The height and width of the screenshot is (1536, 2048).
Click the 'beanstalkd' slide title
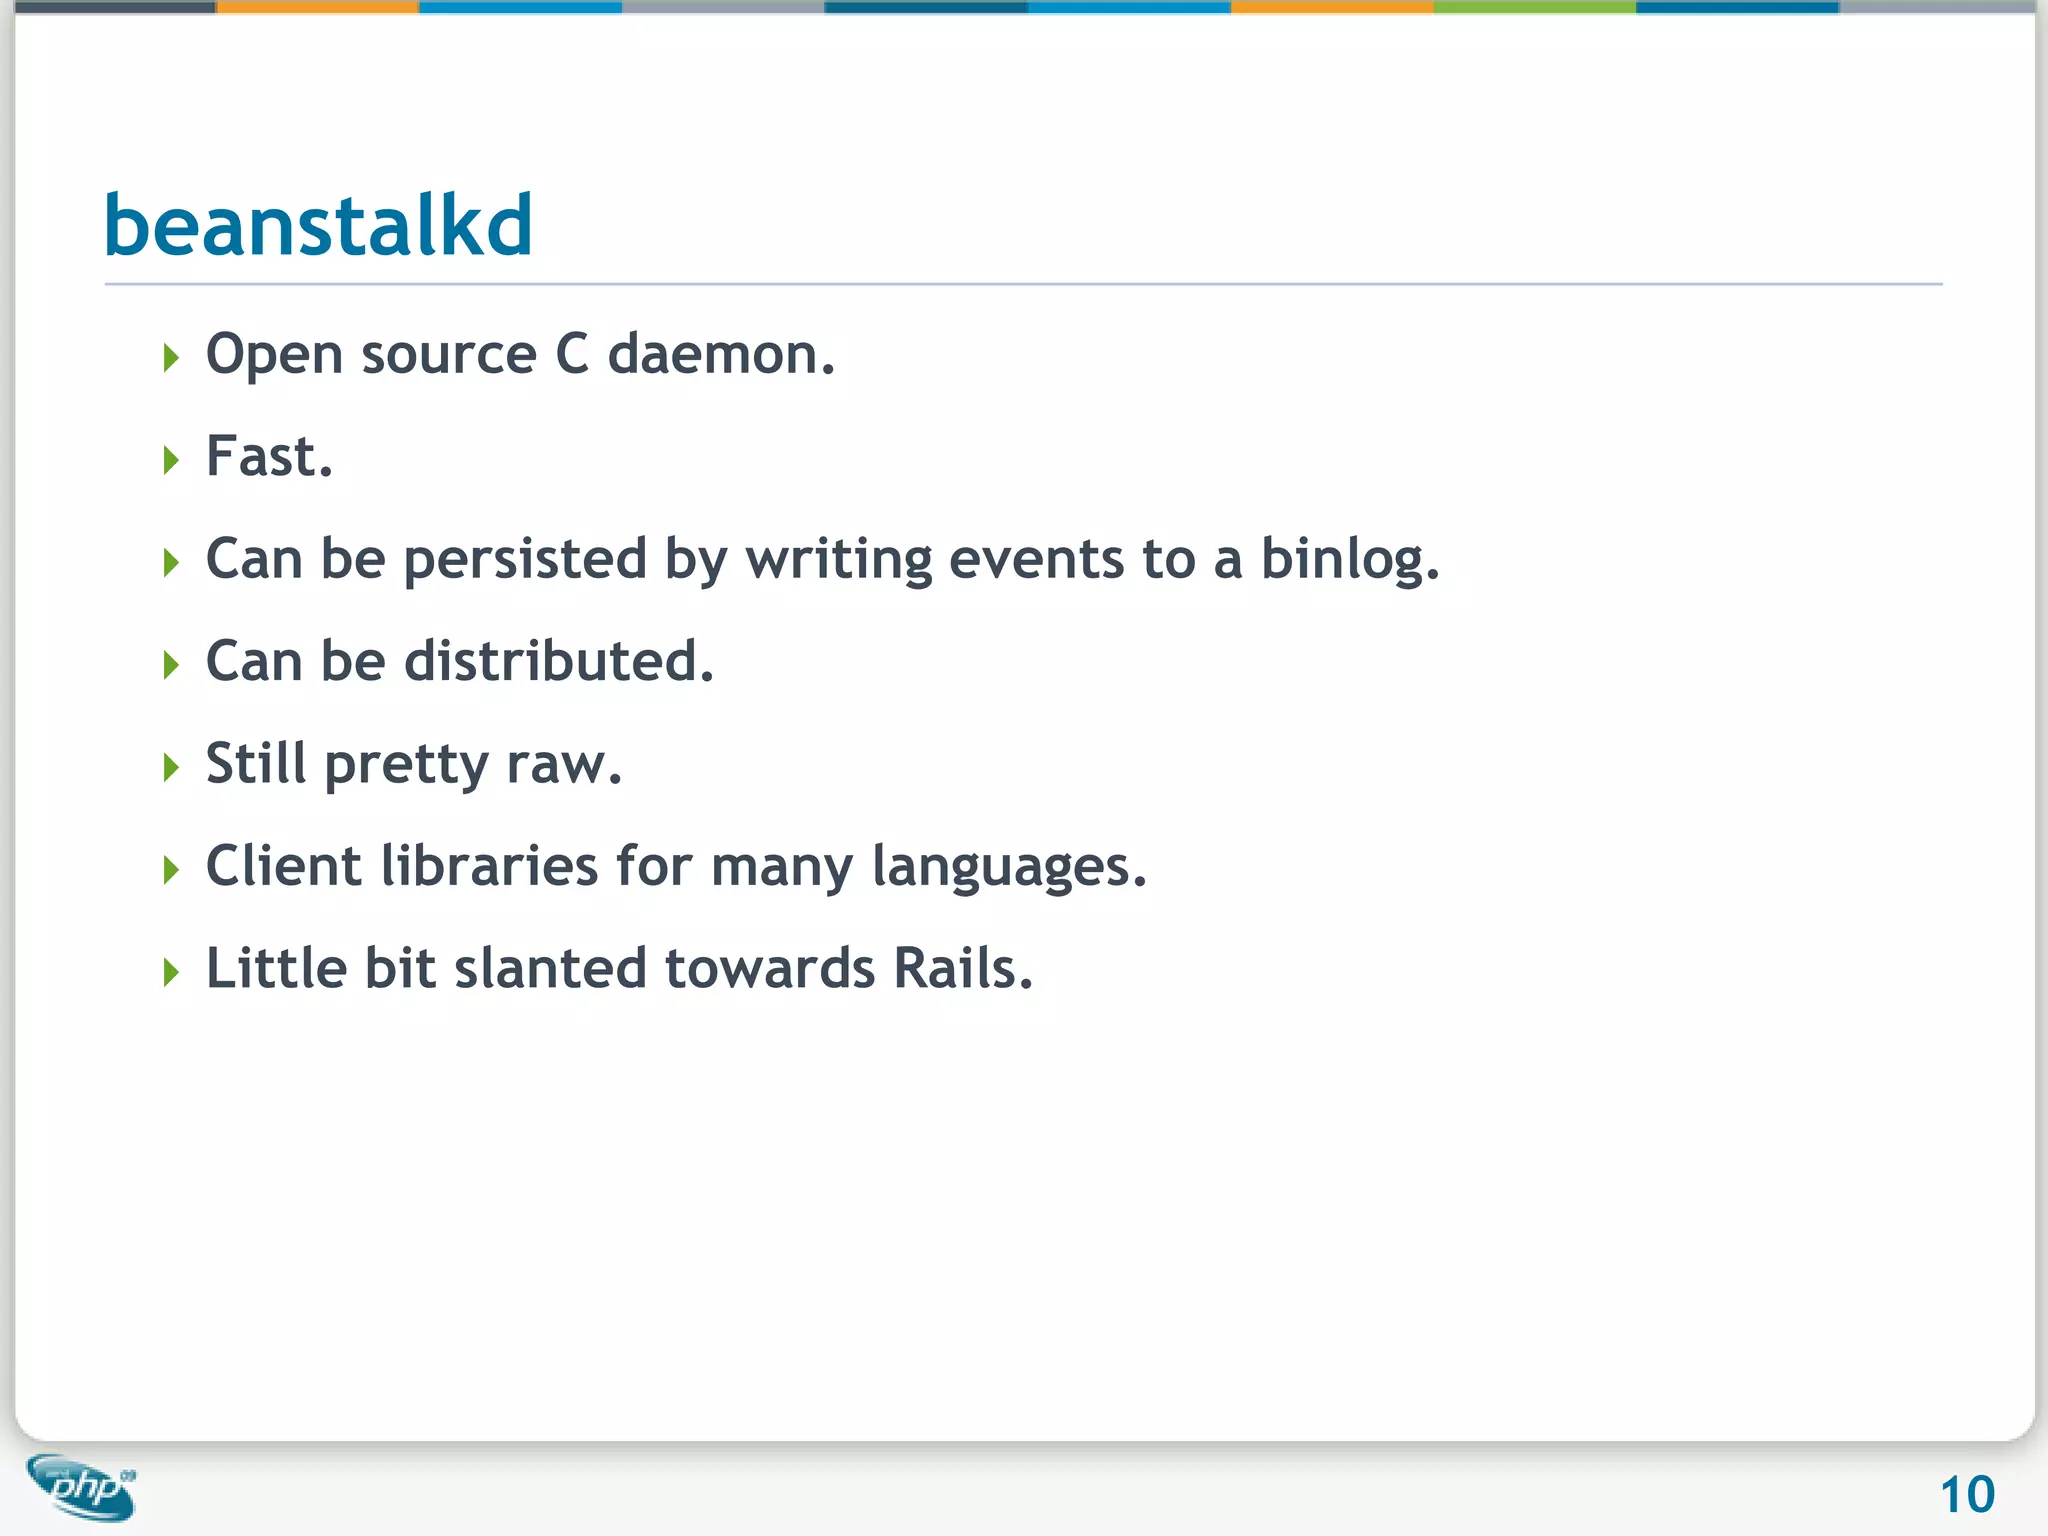pyautogui.click(x=318, y=226)
